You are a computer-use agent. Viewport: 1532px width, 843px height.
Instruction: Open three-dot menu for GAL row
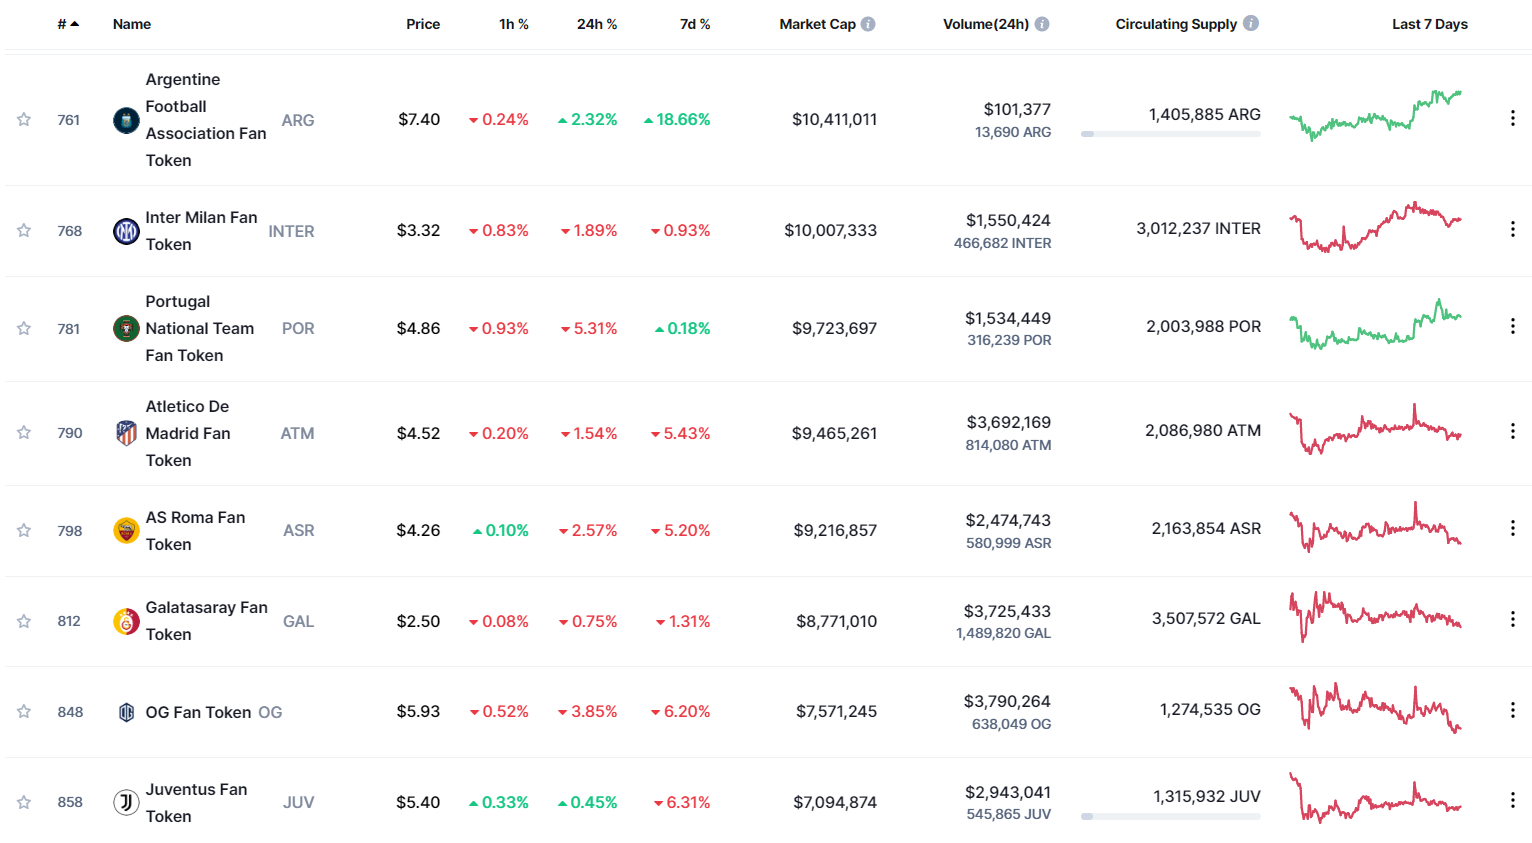(x=1512, y=620)
